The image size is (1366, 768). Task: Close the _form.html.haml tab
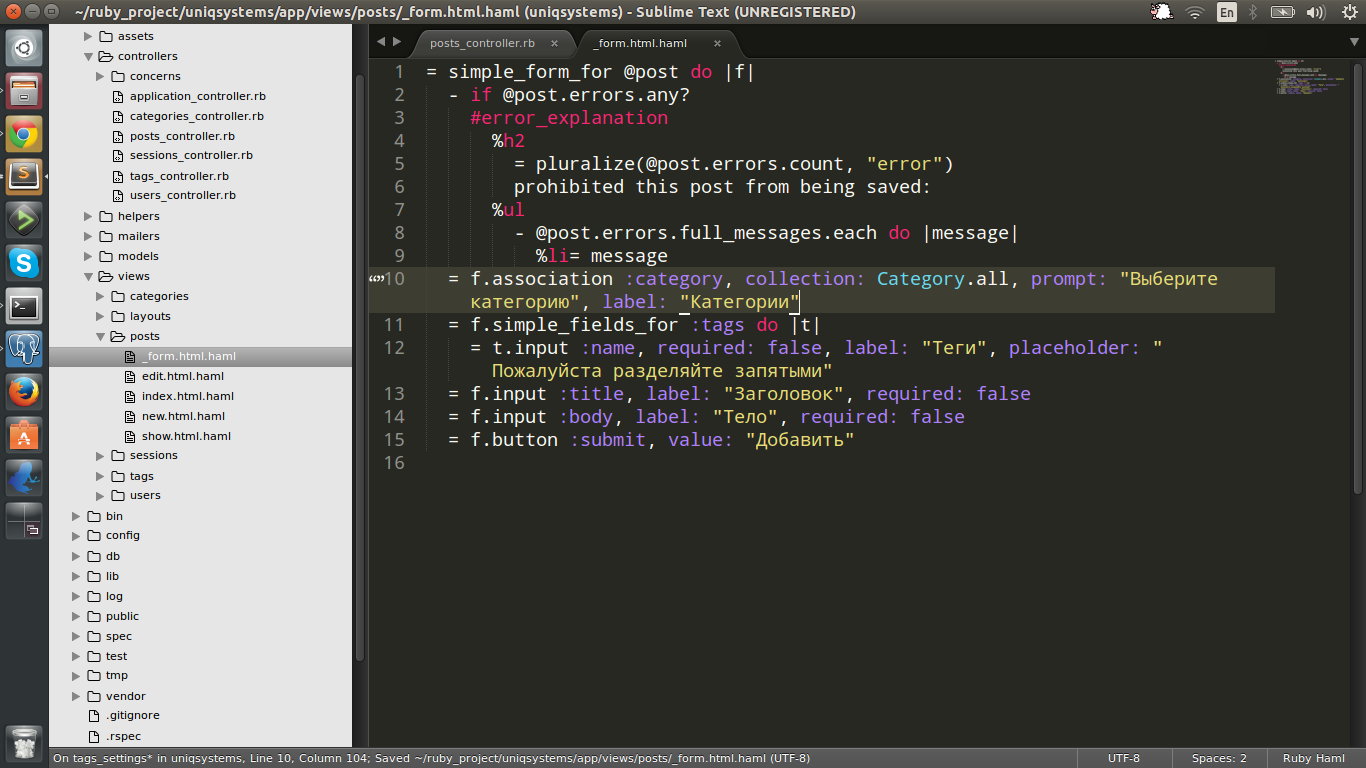click(717, 44)
